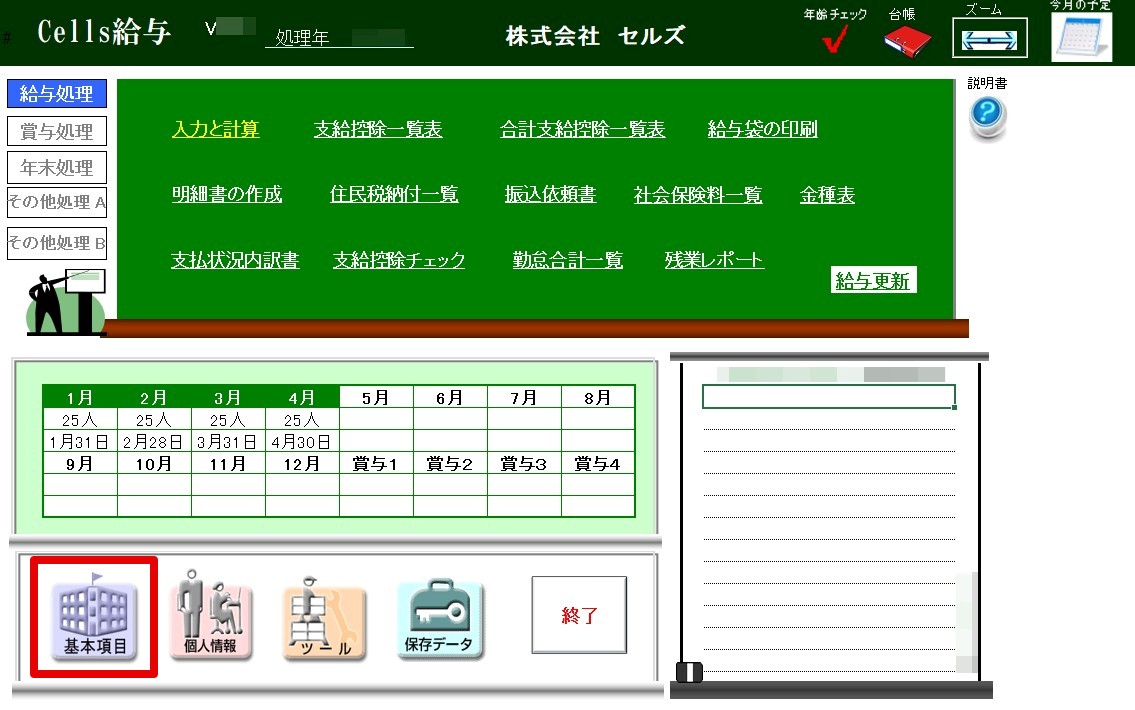This screenshot has width=1135, height=710.
Task: Open the 説明書 help question icon
Action: pyautogui.click(x=987, y=118)
